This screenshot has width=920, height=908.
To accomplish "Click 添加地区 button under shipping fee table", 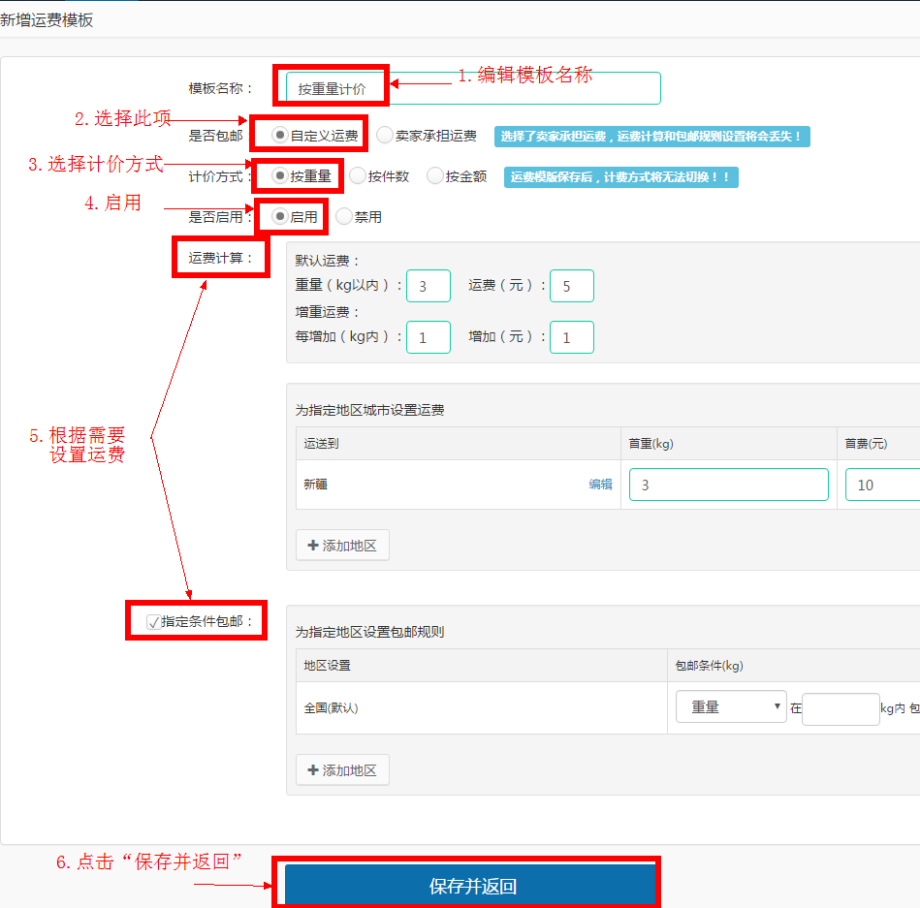I will [342, 545].
